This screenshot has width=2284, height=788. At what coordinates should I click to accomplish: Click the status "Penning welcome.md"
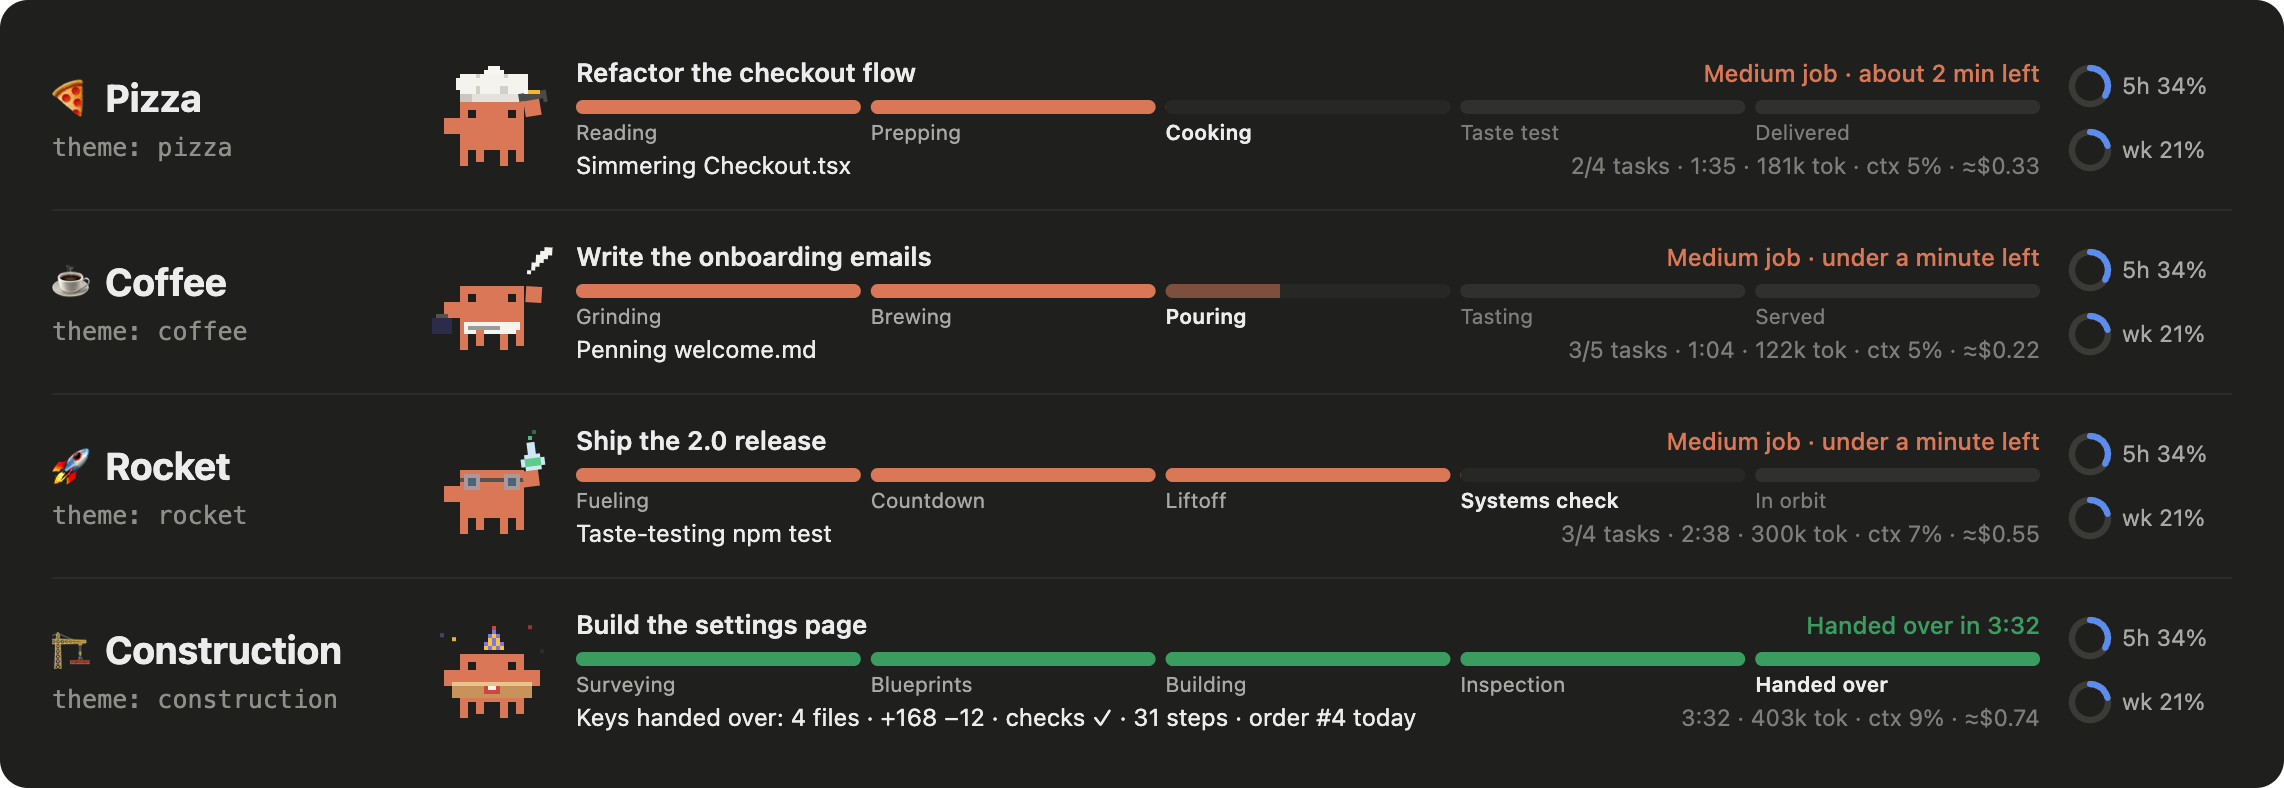[696, 350]
